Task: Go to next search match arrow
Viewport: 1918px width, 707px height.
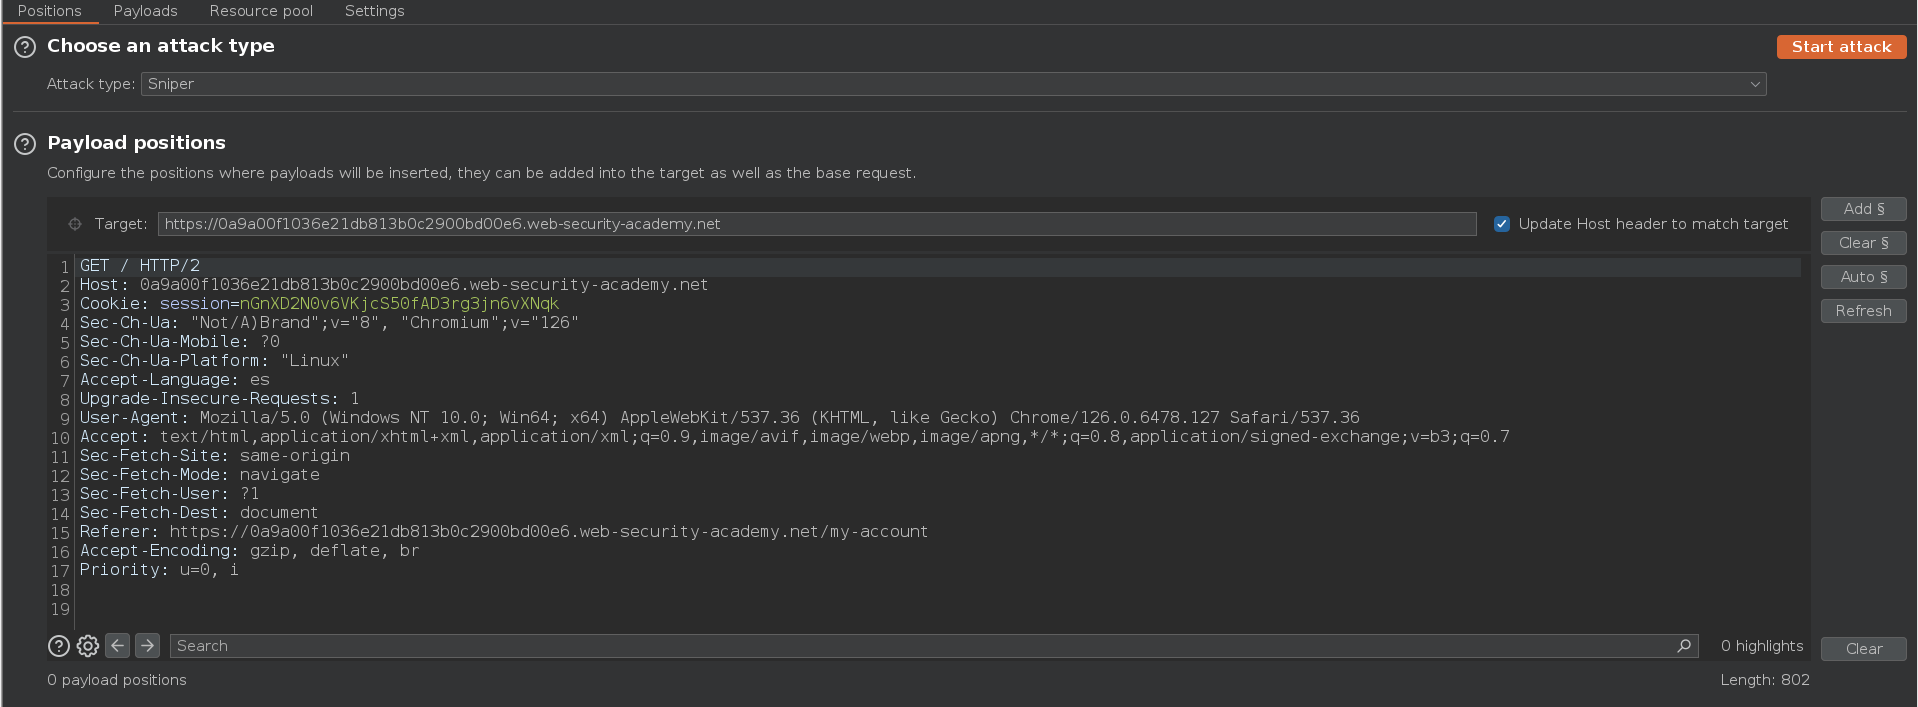Action: click(147, 646)
